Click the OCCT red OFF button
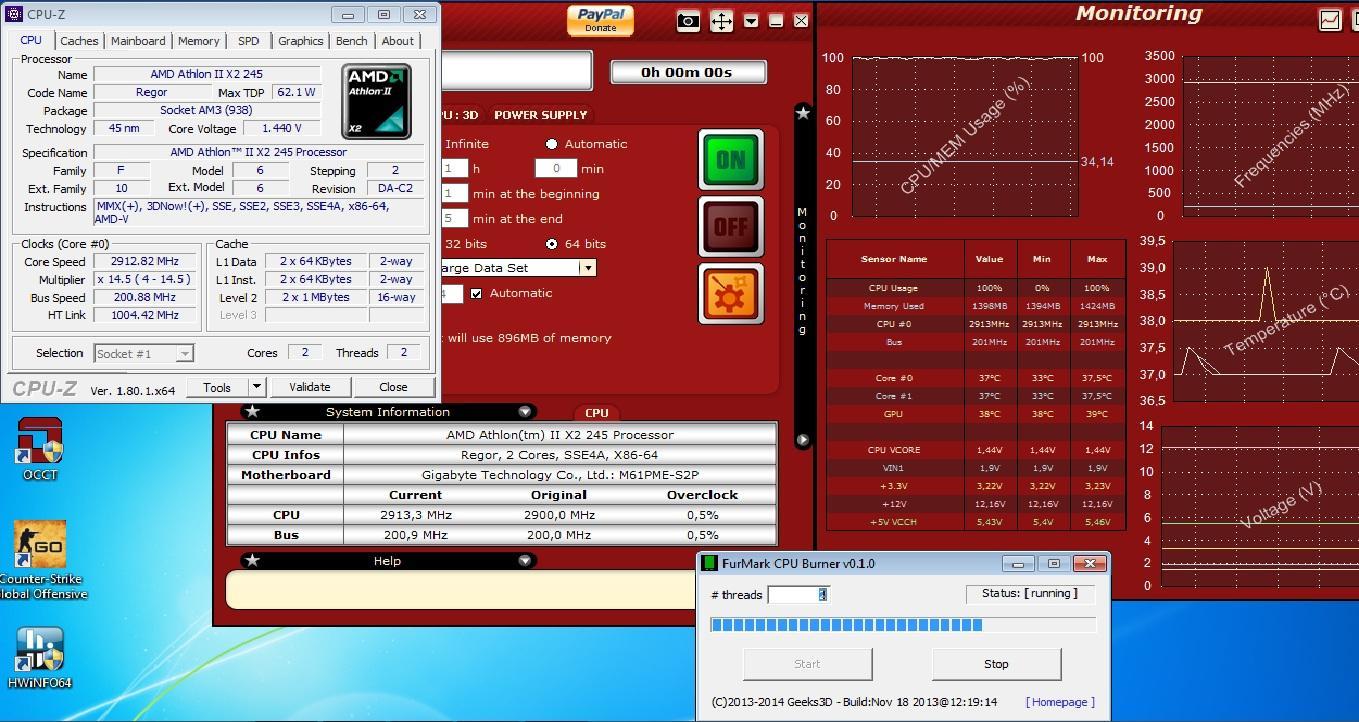The height and width of the screenshot is (722, 1359). click(x=731, y=227)
